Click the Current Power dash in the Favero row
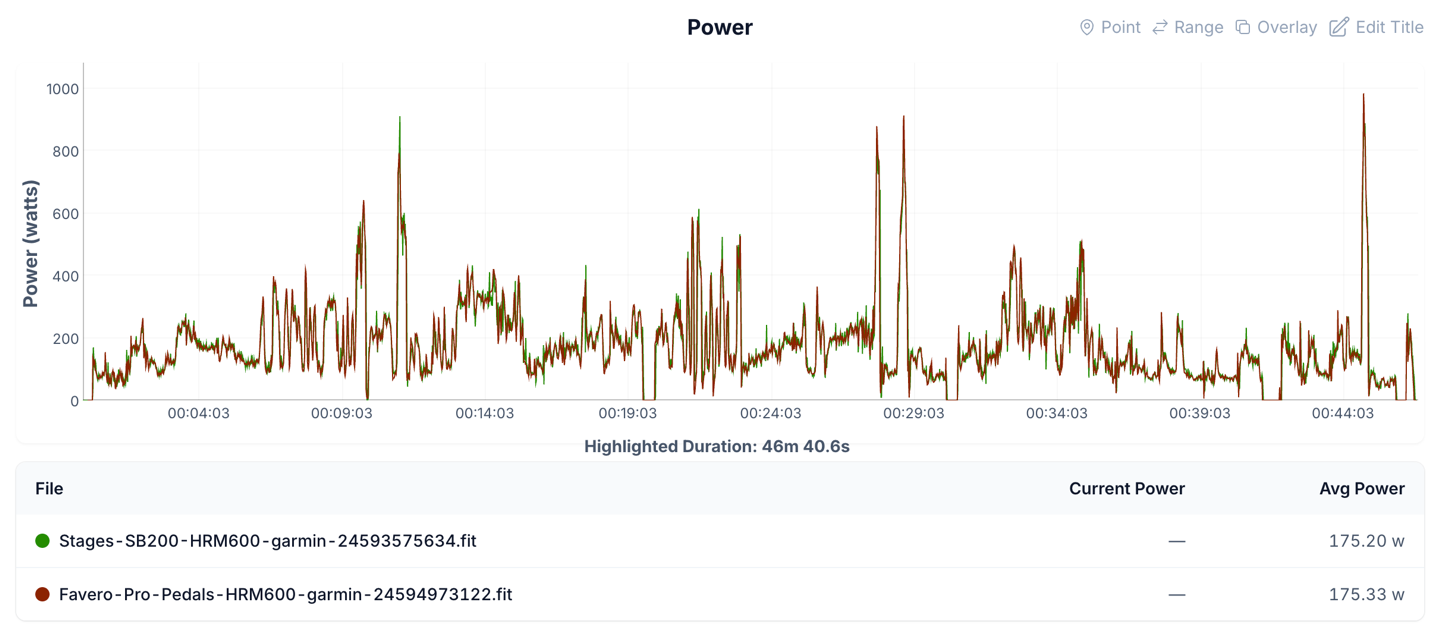Image resolution: width=1438 pixels, height=626 pixels. click(x=1177, y=594)
